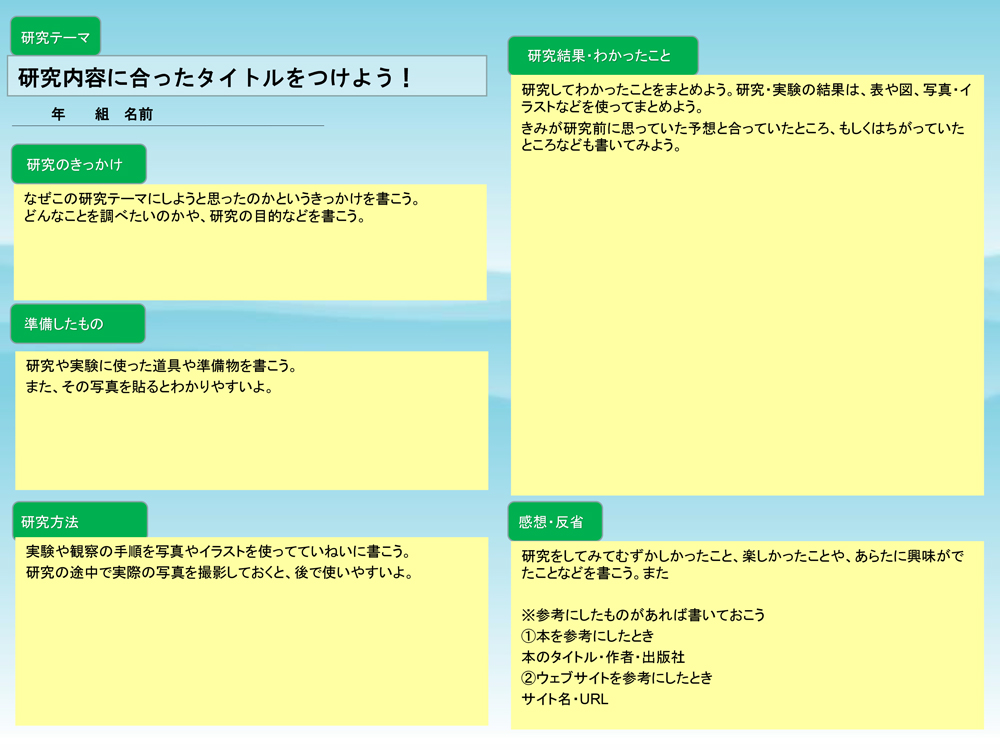Viewport: 1000px width, 750px height.
Task: Click text 本のタイトル・作者・出版社
Action: pyautogui.click(x=603, y=657)
